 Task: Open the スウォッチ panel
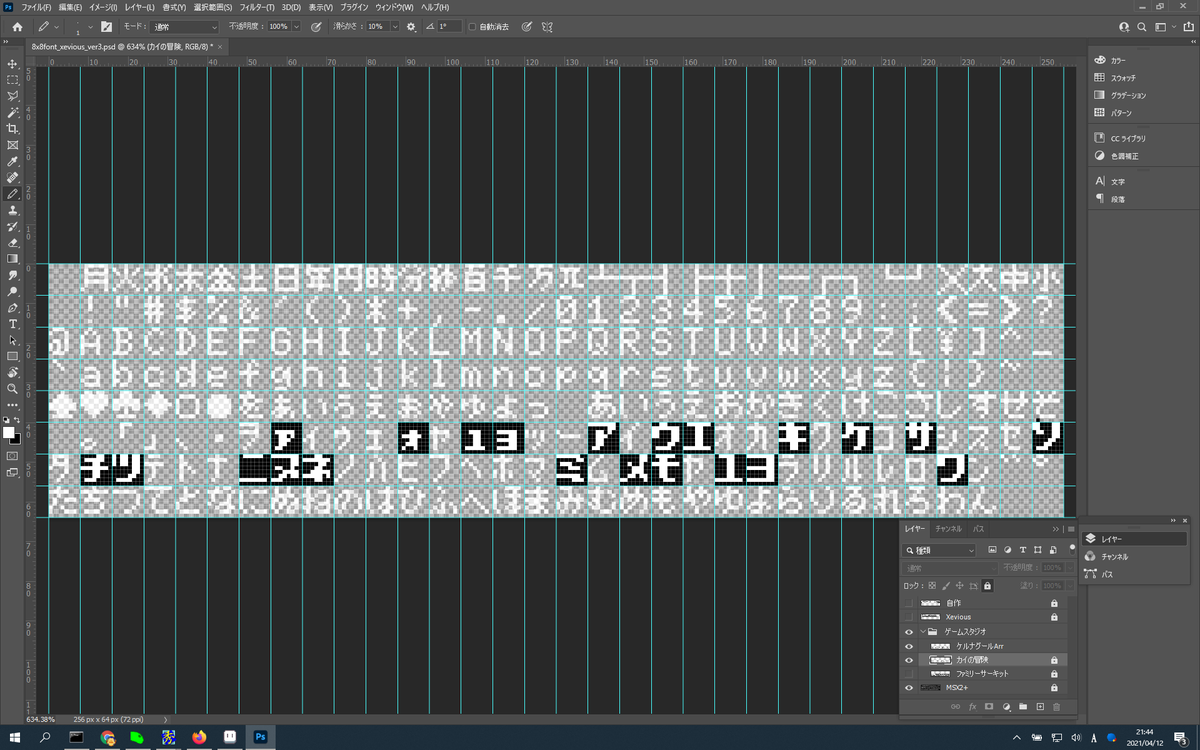(1122, 78)
